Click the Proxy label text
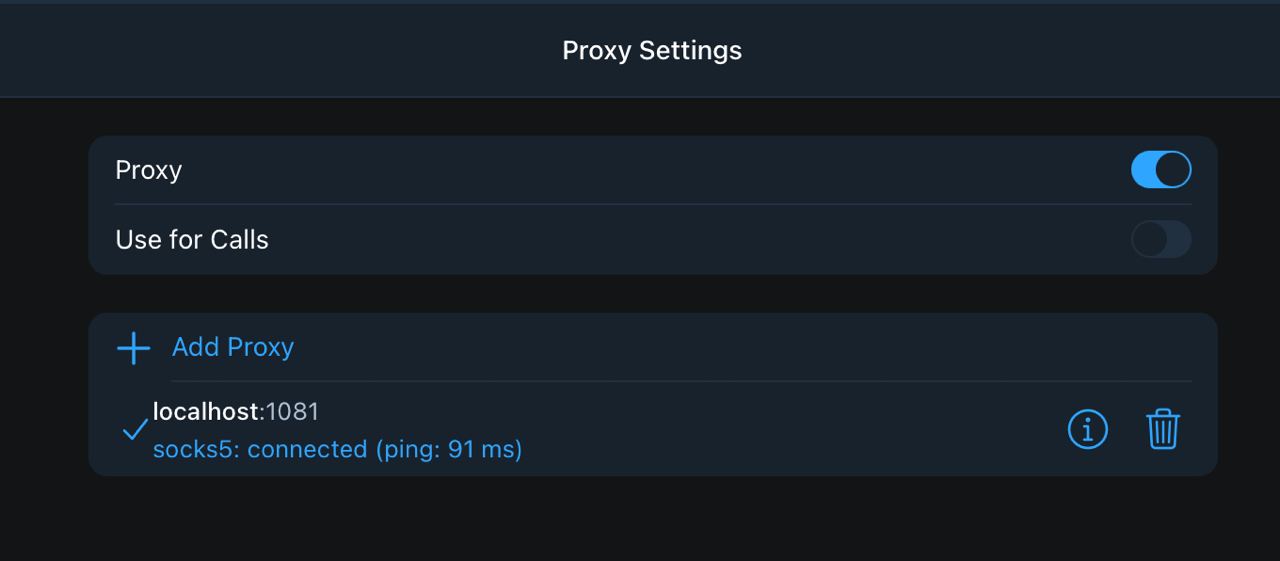 point(148,170)
